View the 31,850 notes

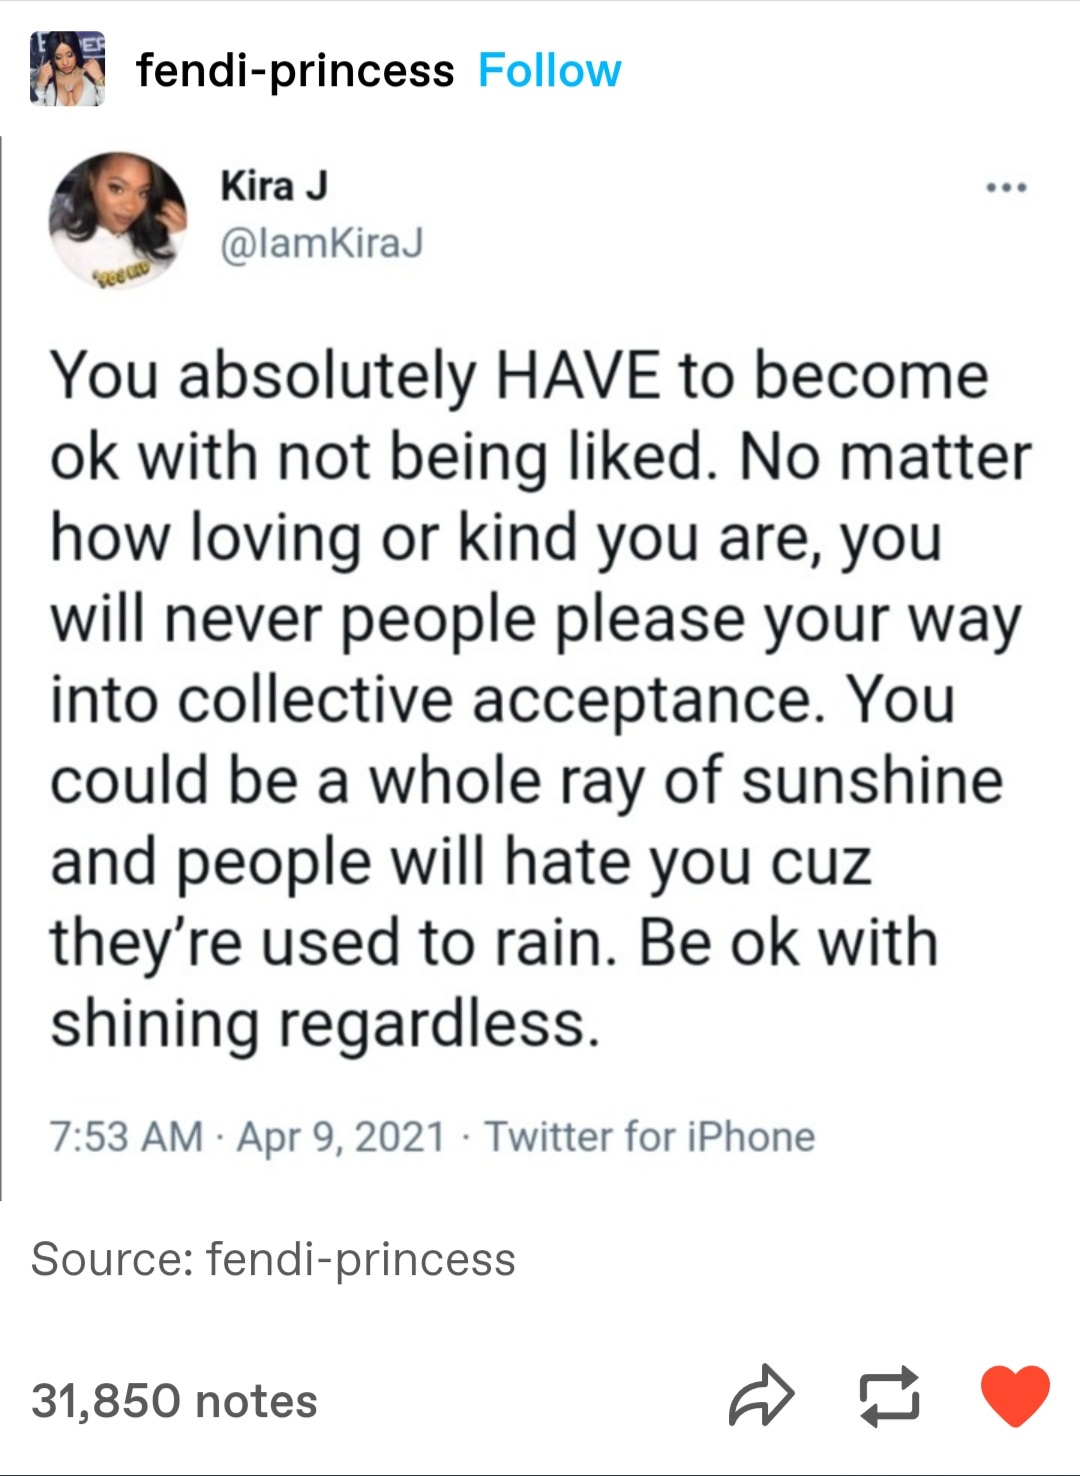174,1401
